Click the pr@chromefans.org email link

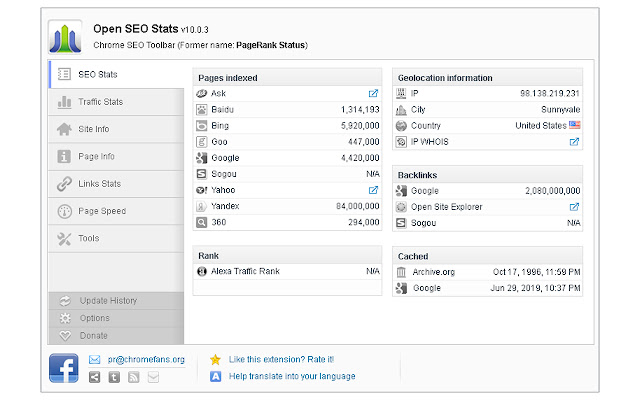click(137, 359)
